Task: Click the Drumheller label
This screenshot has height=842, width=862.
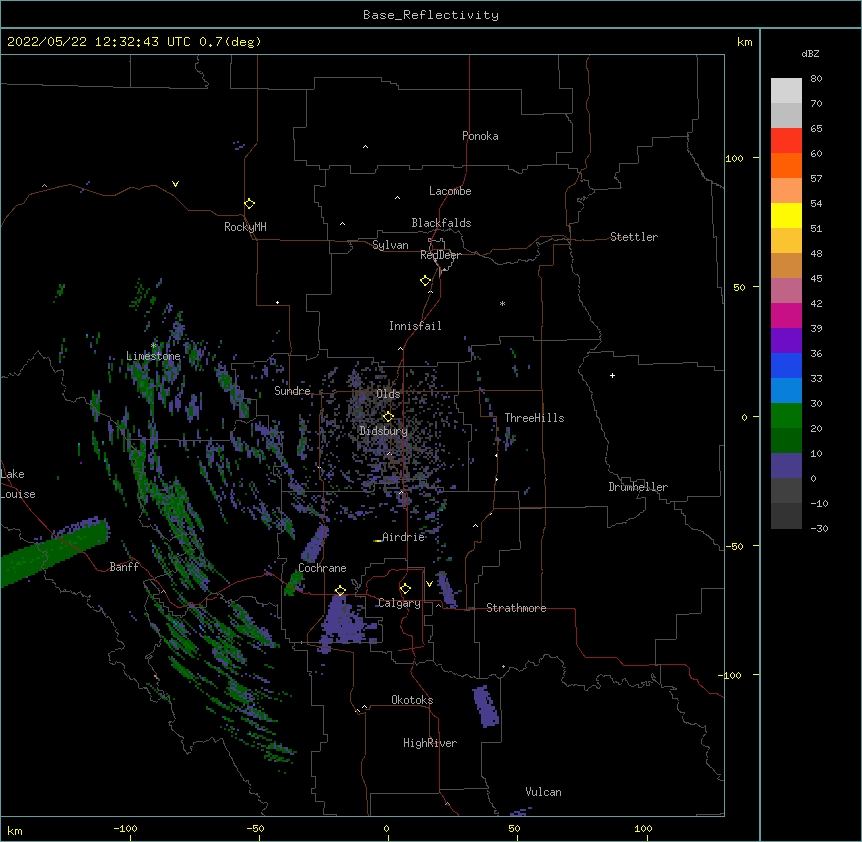Action: [x=638, y=487]
